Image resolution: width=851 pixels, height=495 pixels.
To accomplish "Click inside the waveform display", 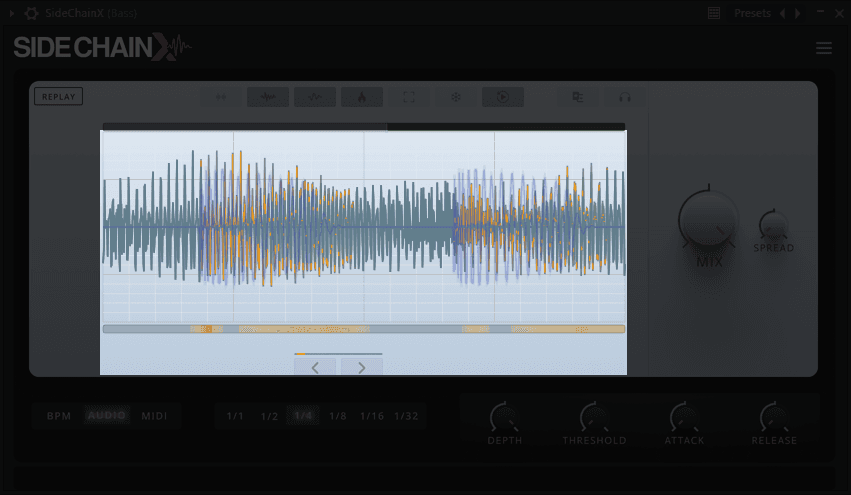I will [364, 226].
